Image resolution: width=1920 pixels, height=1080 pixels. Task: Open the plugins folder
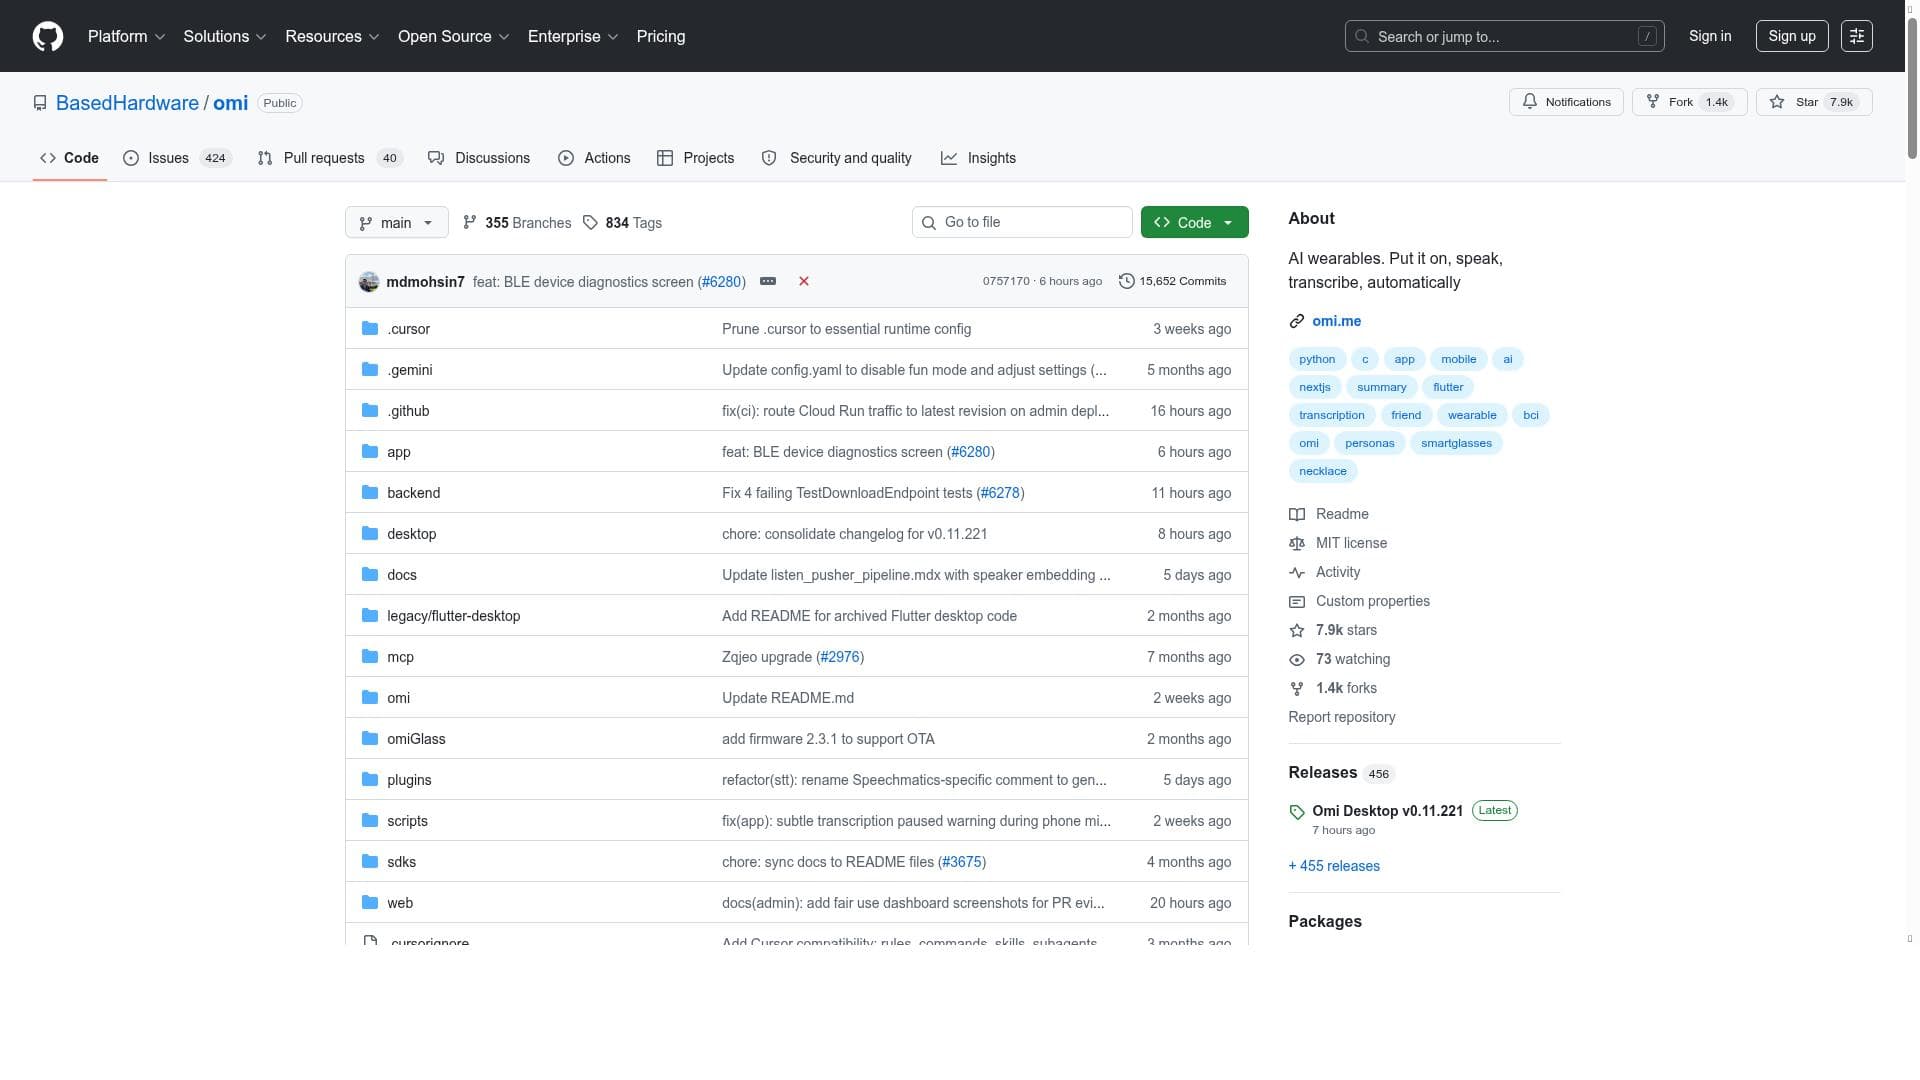409,780
